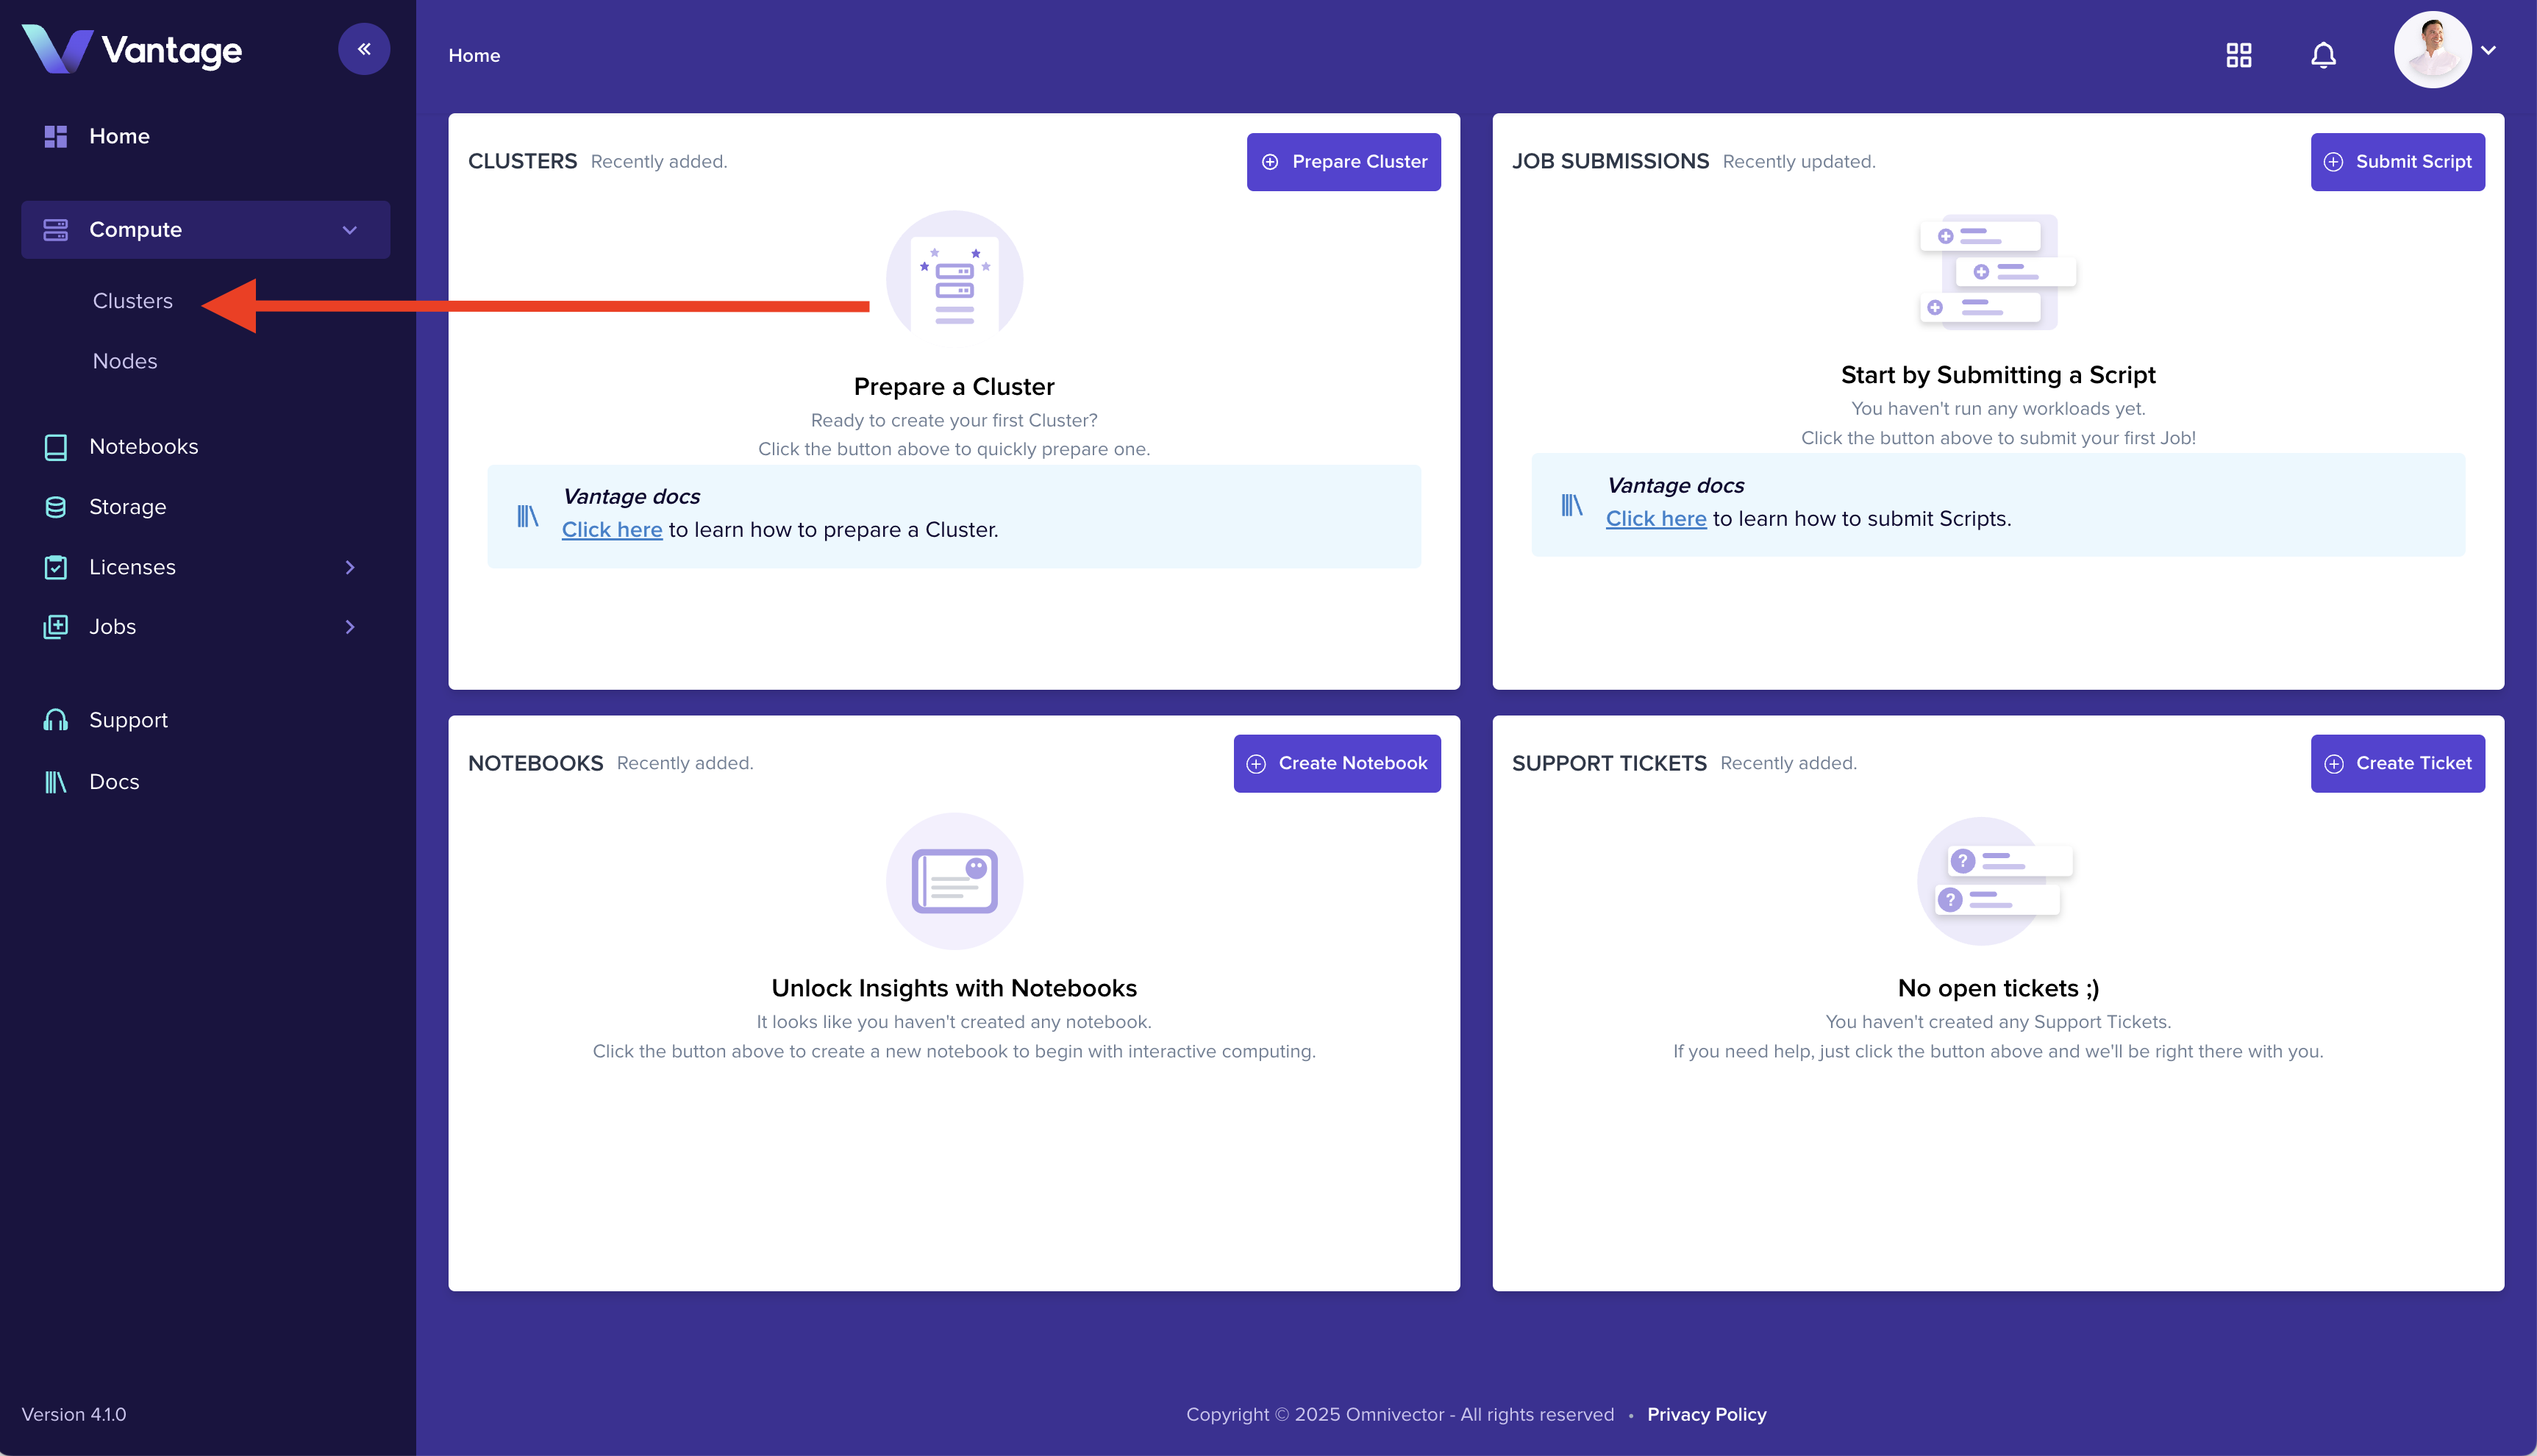
Task: Navigate to Home in the sidebar
Action: pyautogui.click(x=119, y=136)
